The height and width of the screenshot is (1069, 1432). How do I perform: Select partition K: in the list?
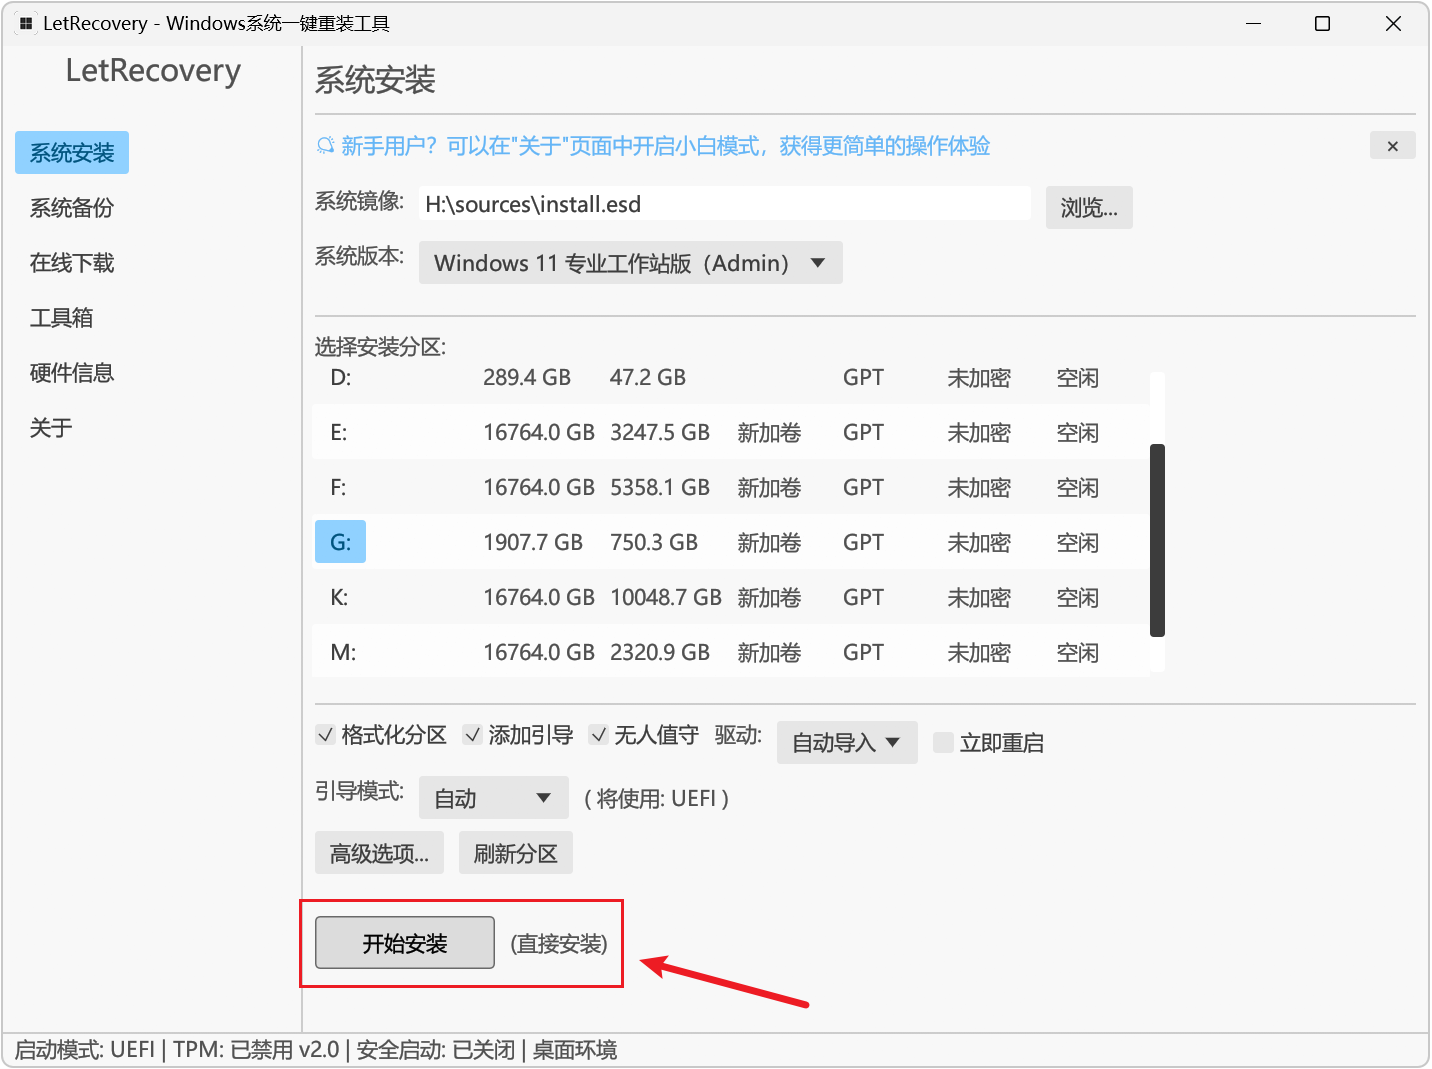(x=731, y=597)
